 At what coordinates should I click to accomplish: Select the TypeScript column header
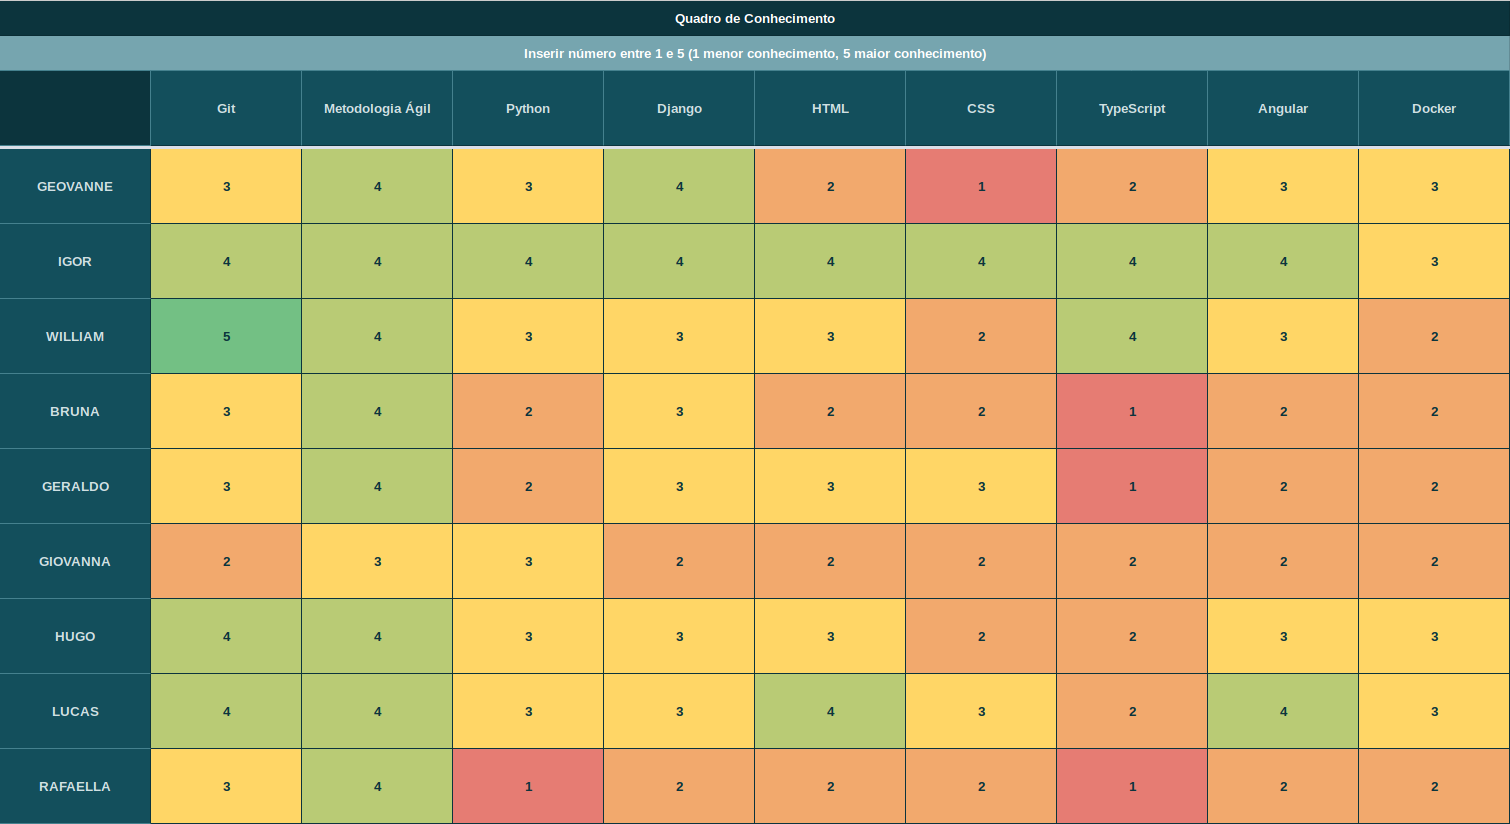point(1132,108)
